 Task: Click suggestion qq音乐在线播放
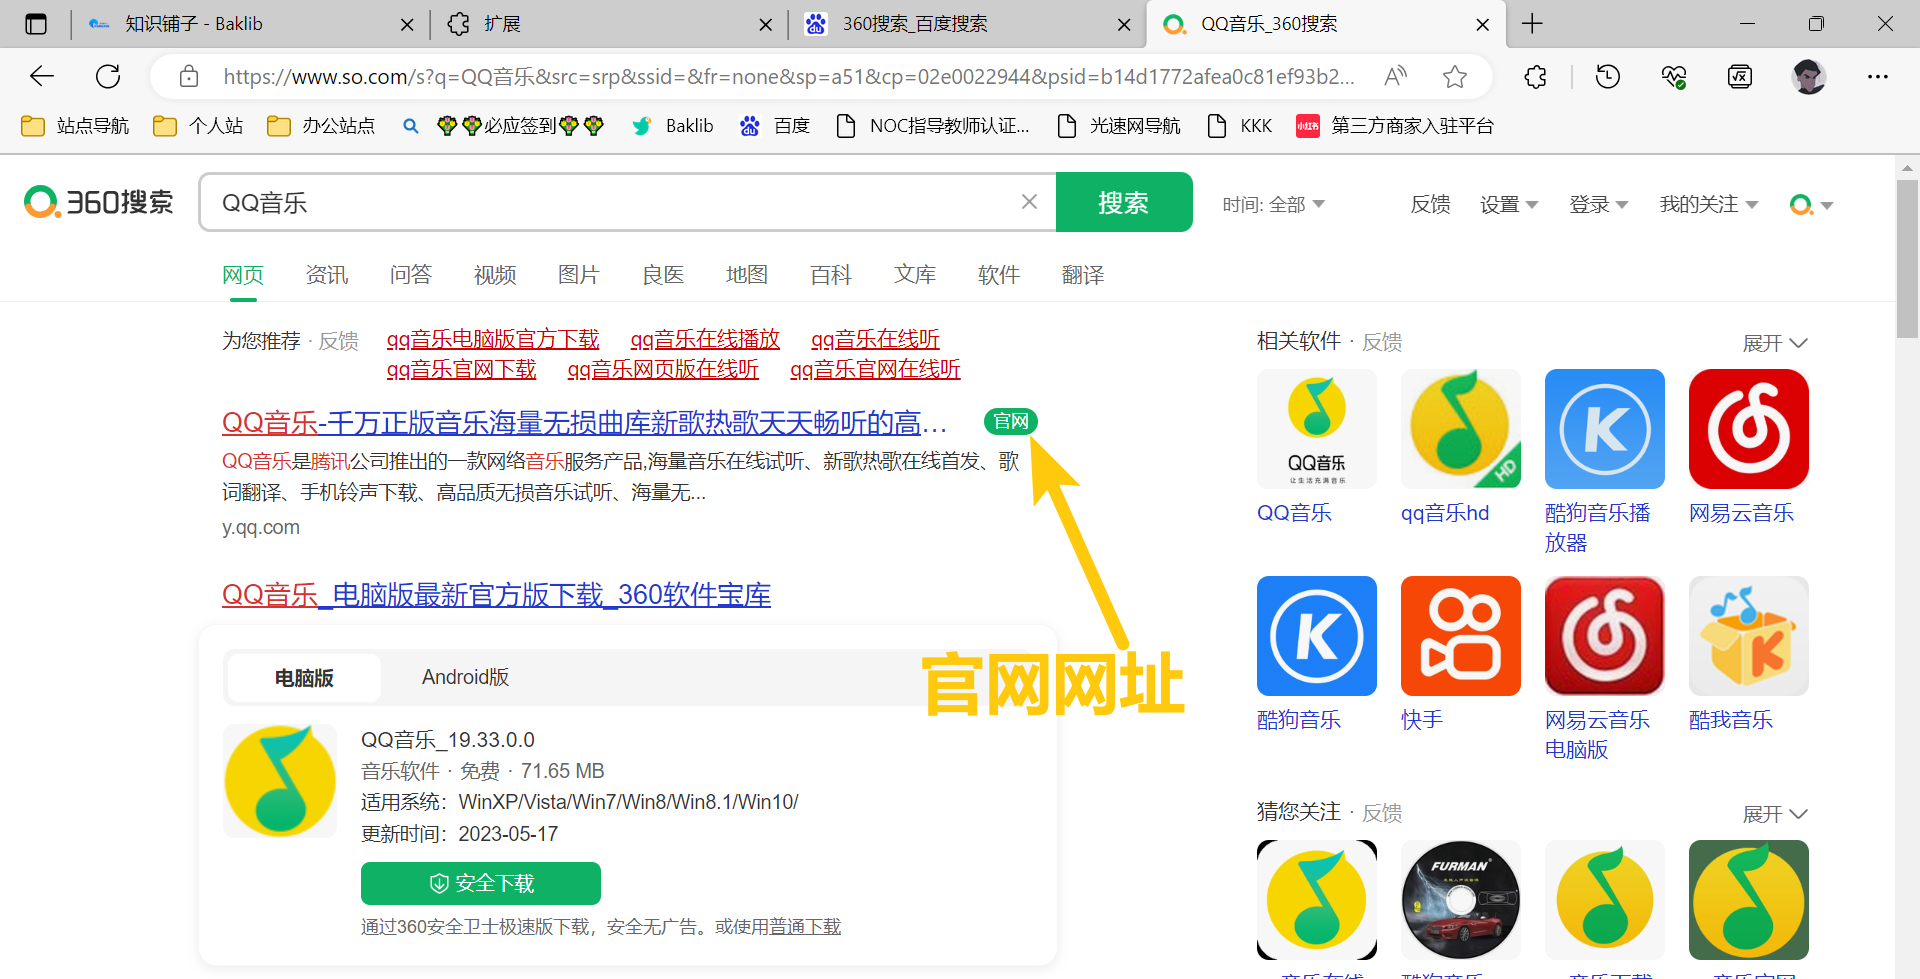coord(705,339)
